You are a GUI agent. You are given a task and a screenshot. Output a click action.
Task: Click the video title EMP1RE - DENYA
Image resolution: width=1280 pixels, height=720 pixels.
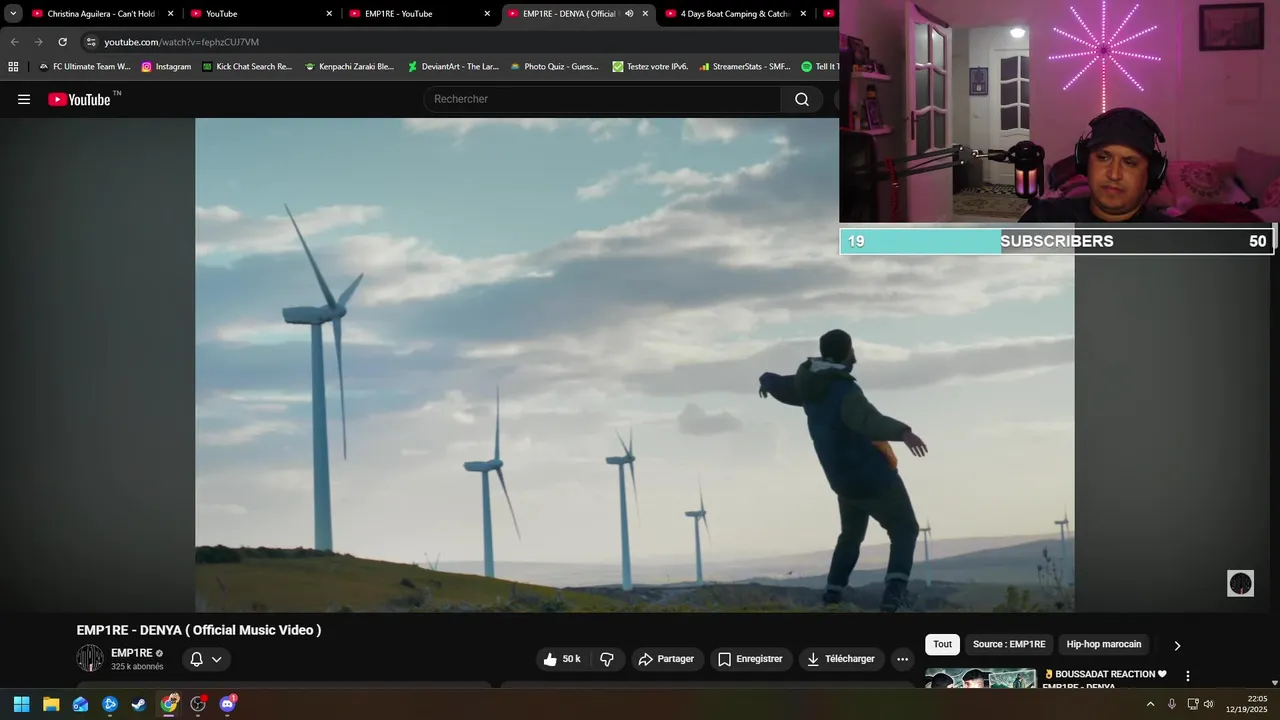pos(199,630)
